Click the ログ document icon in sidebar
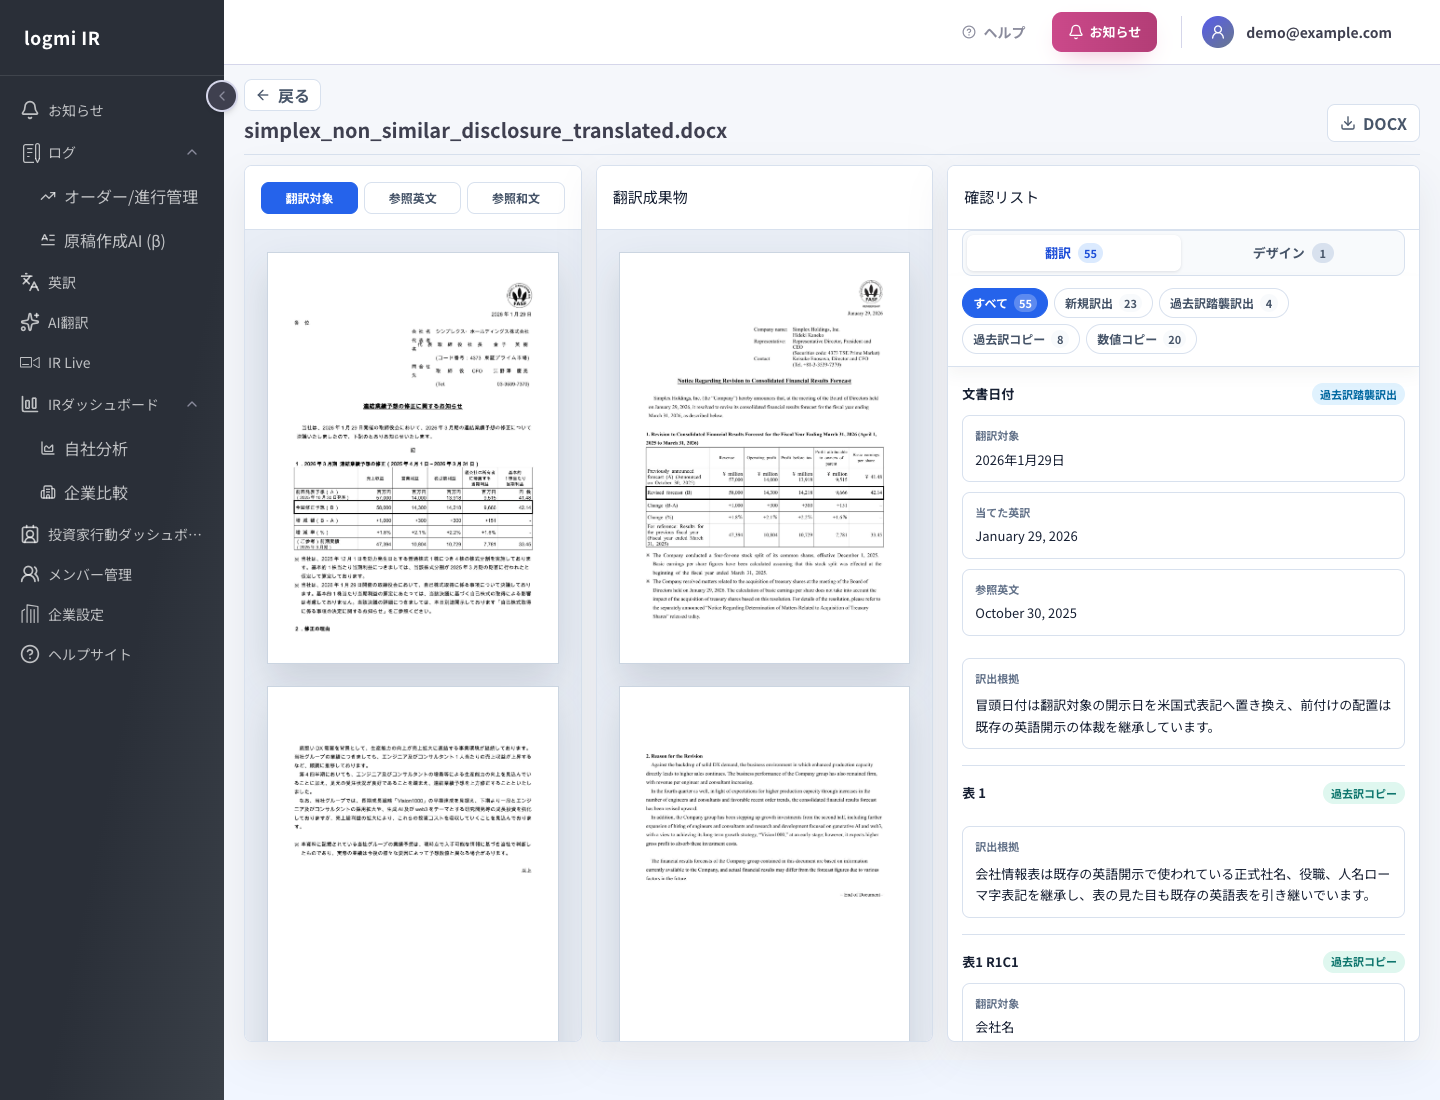1440x1100 pixels. pos(30,153)
